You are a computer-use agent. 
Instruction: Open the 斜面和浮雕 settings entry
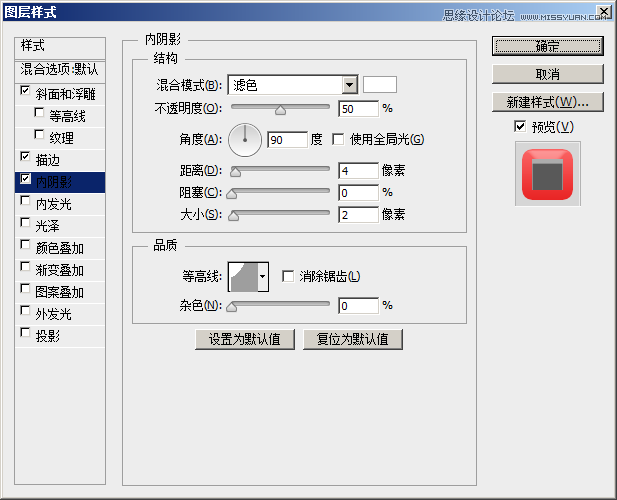pyautogui.click(x=65, y=94)
